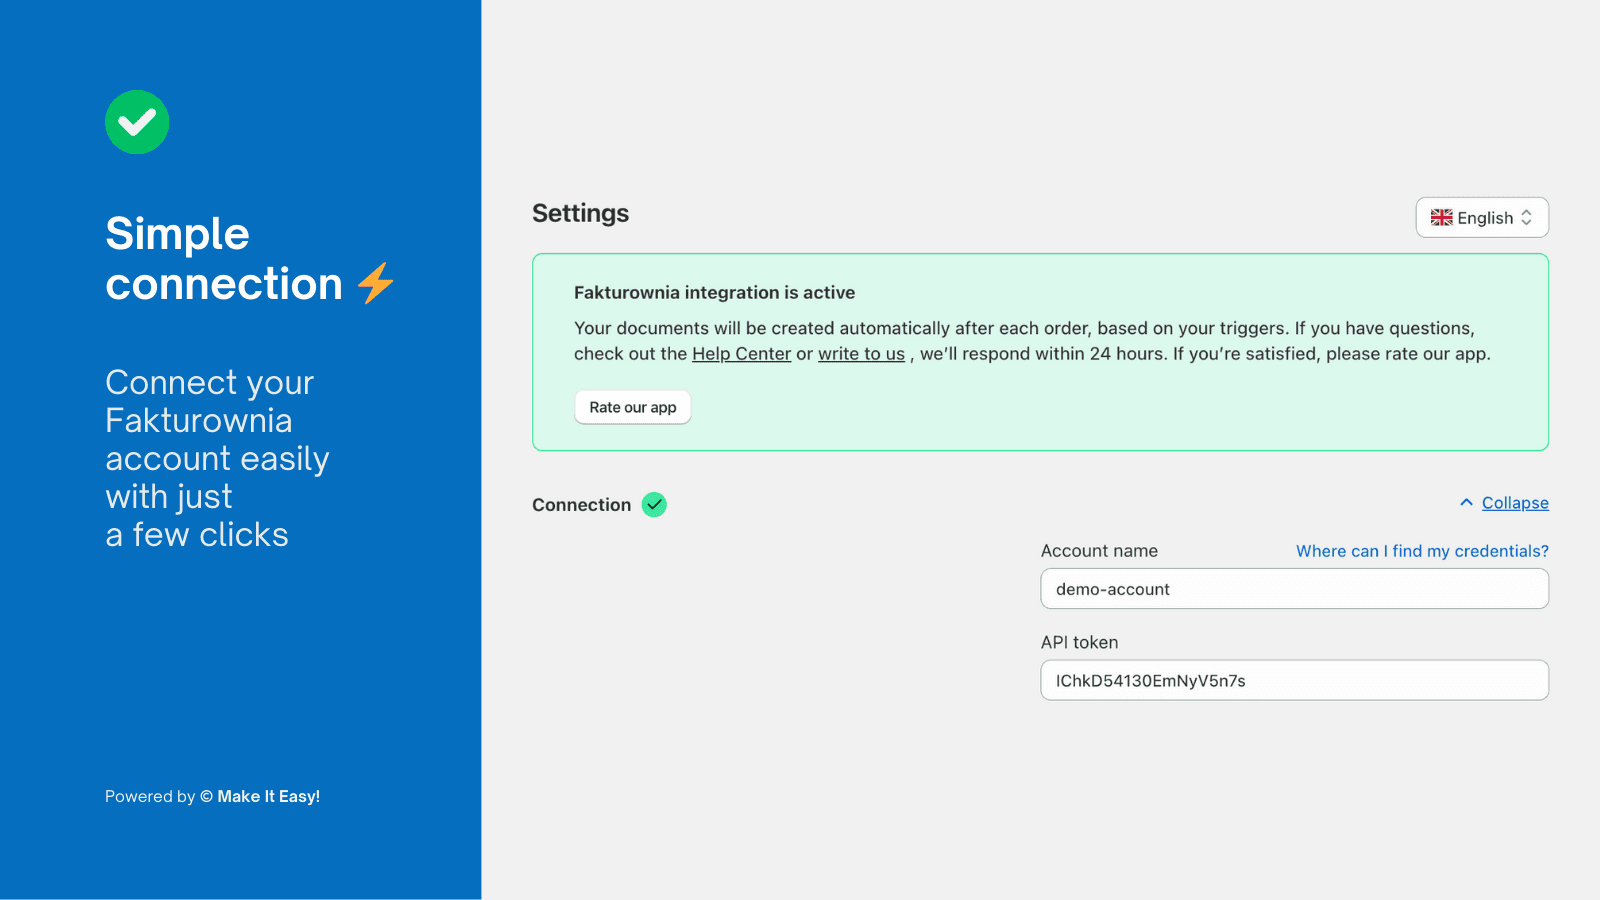Click into the API token field

[x=1294, y=681]
